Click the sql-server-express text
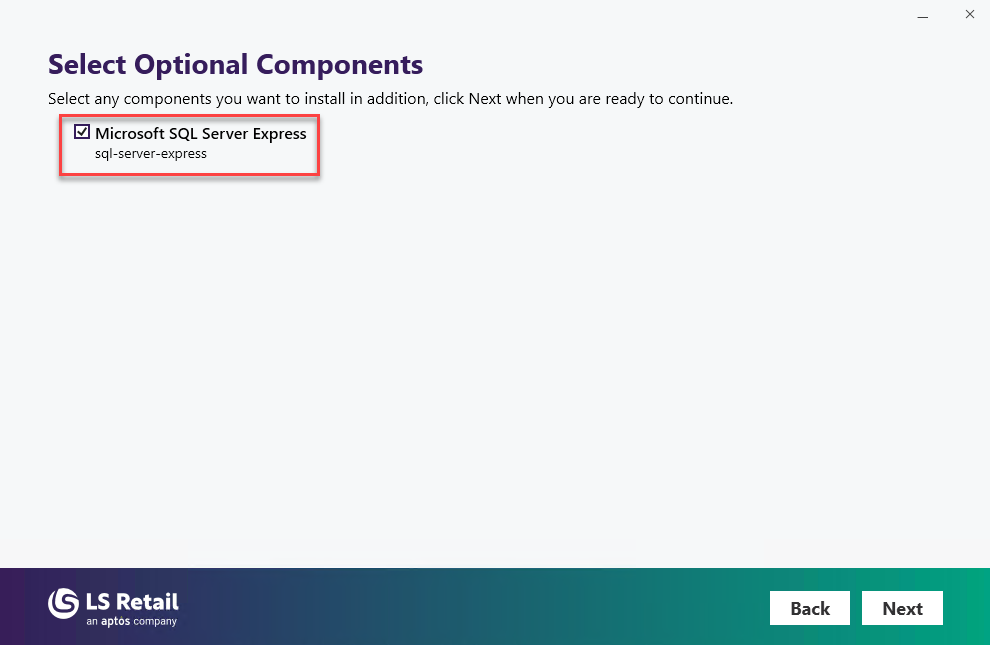The width and height of the screenshot is (990, 645). click(150, 153)
